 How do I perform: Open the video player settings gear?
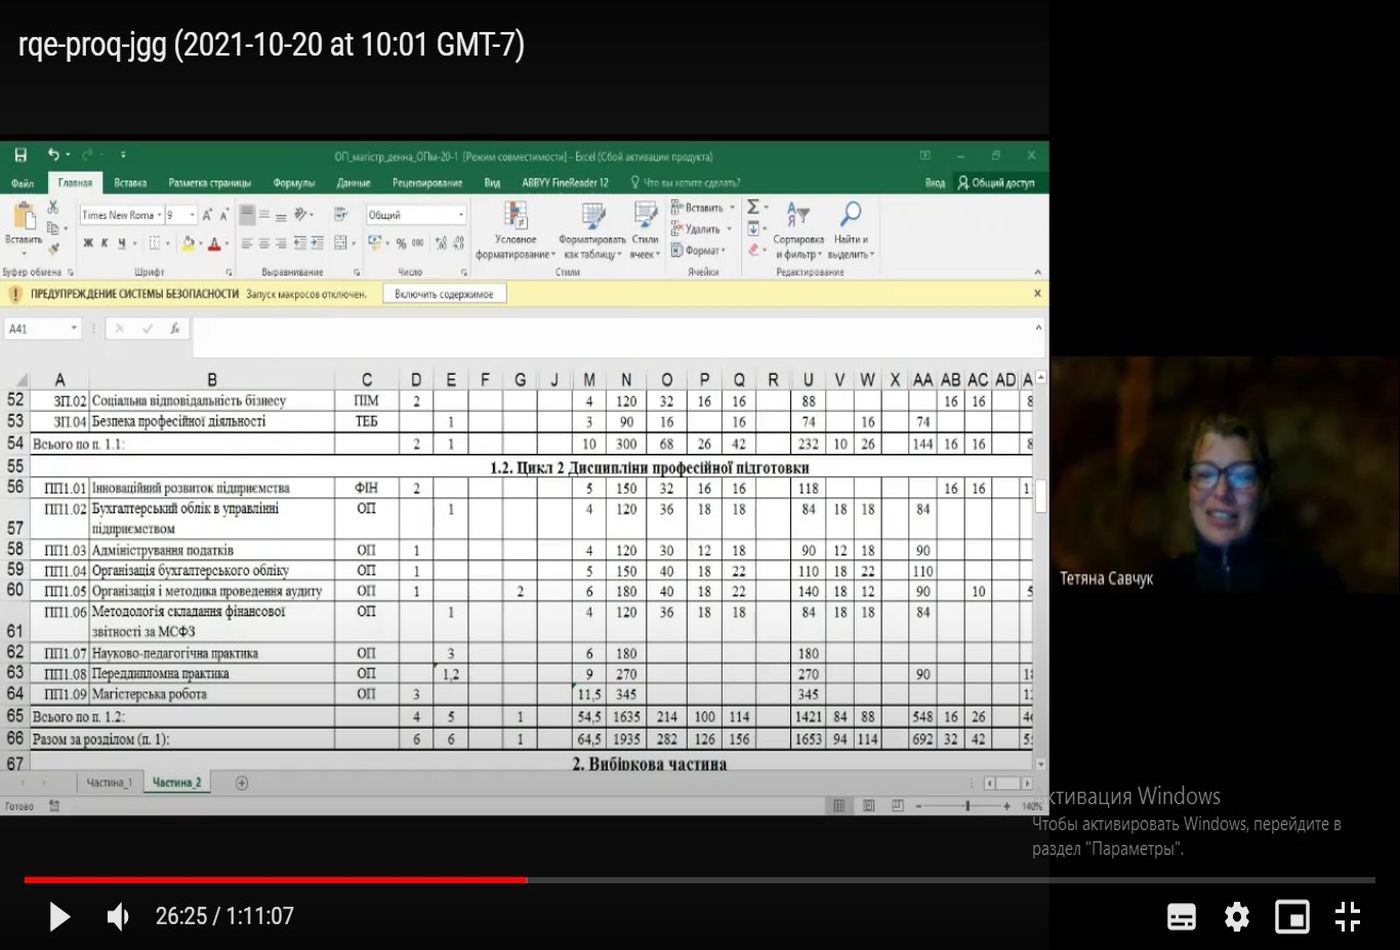click(x=1237, y=916)
